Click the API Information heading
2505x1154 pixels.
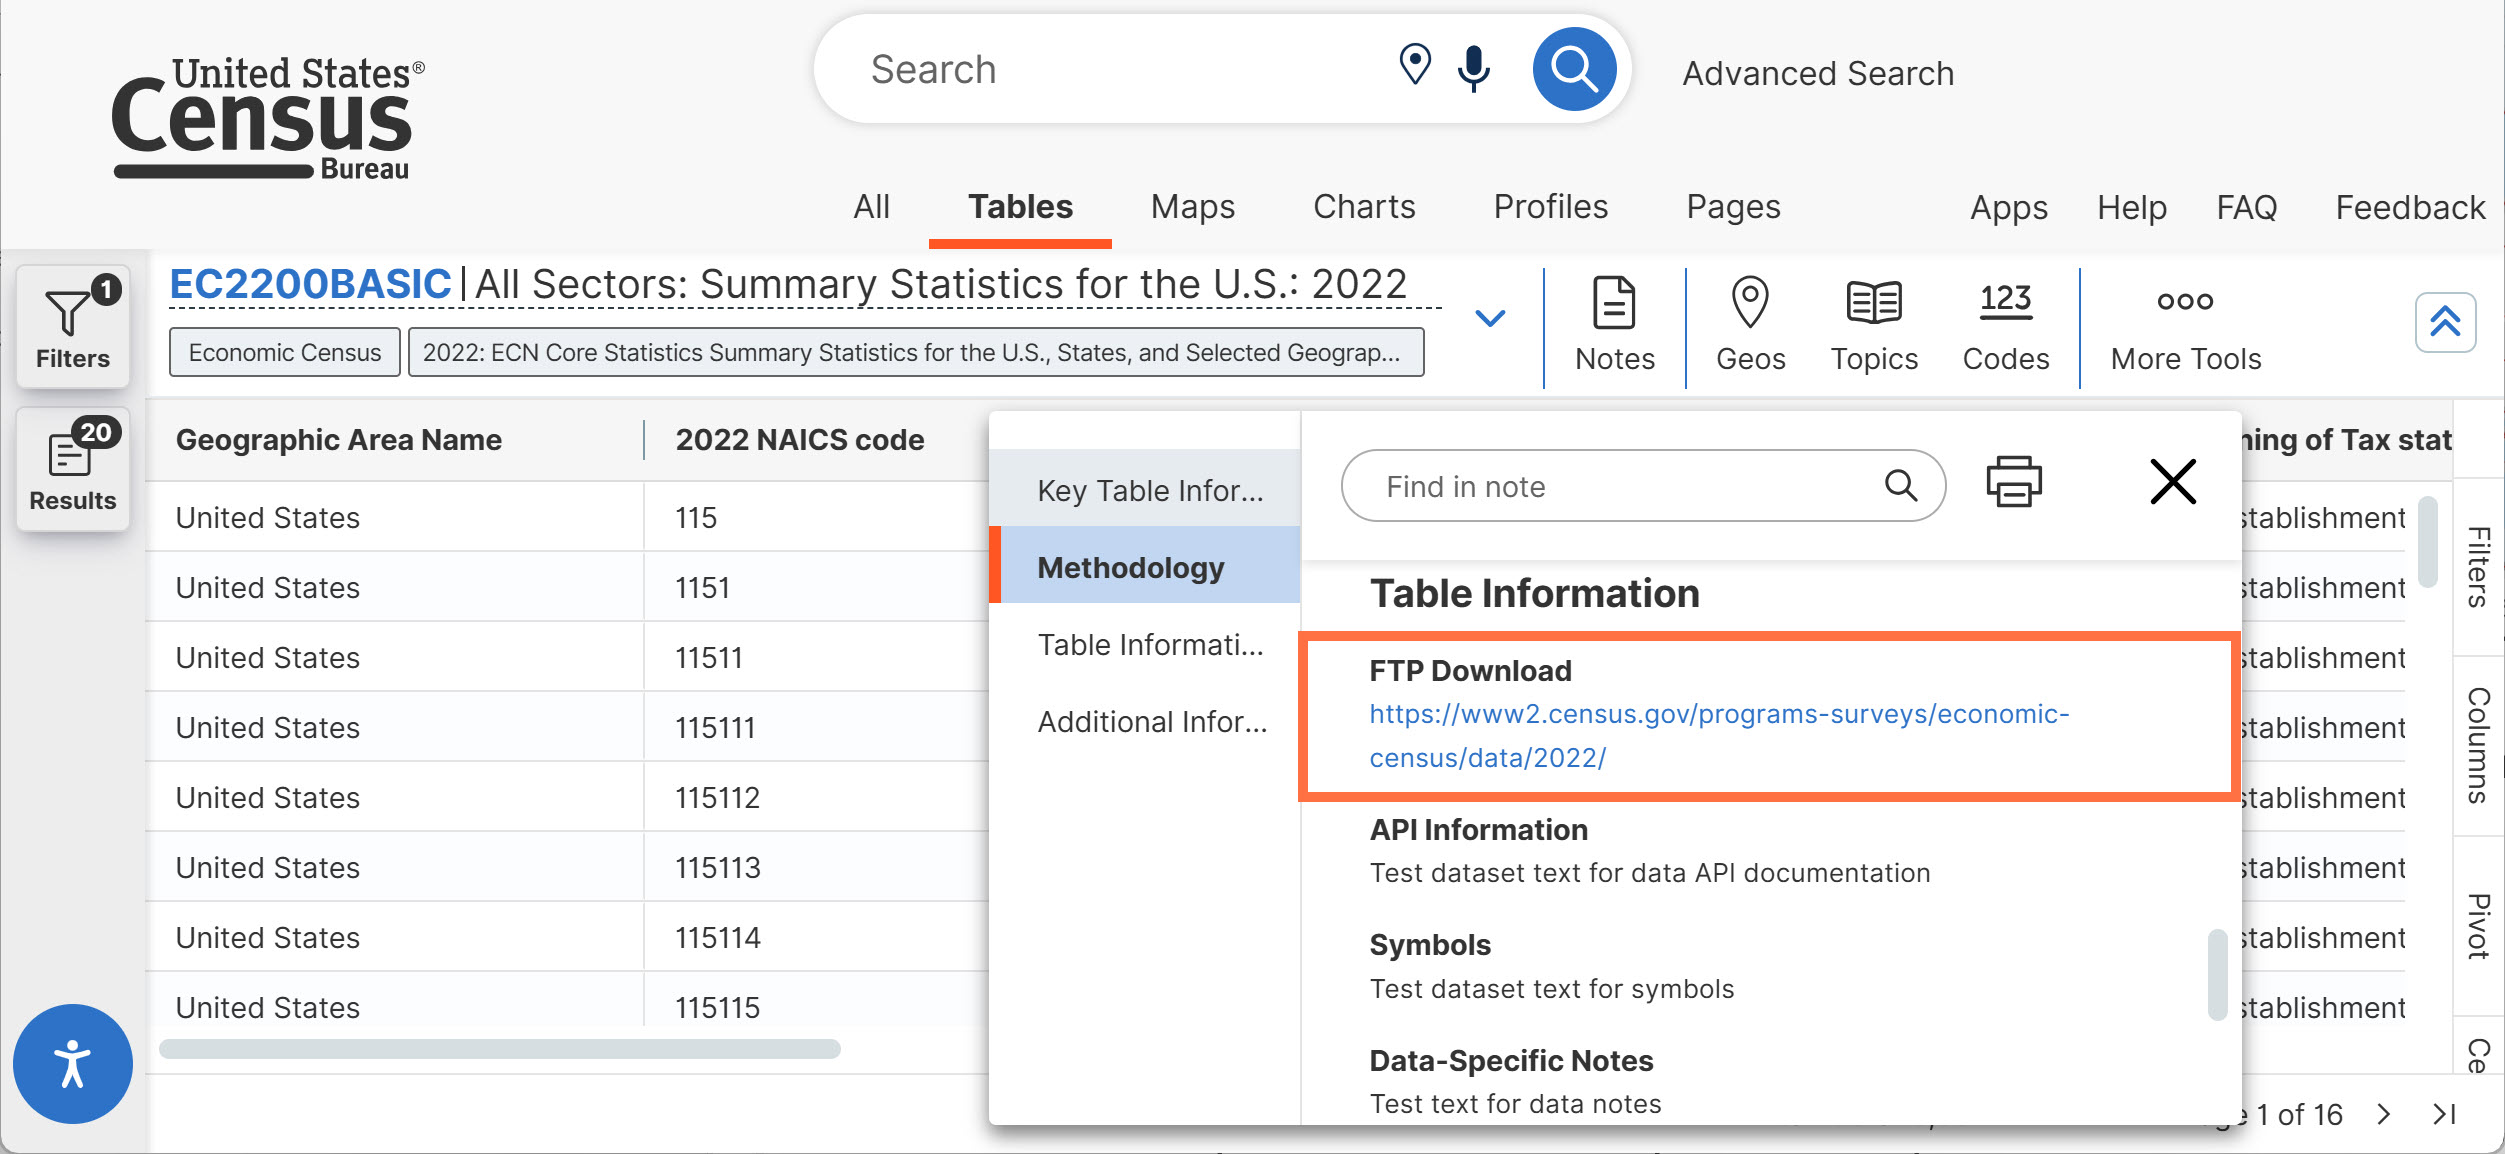(x=1478, y=829)
